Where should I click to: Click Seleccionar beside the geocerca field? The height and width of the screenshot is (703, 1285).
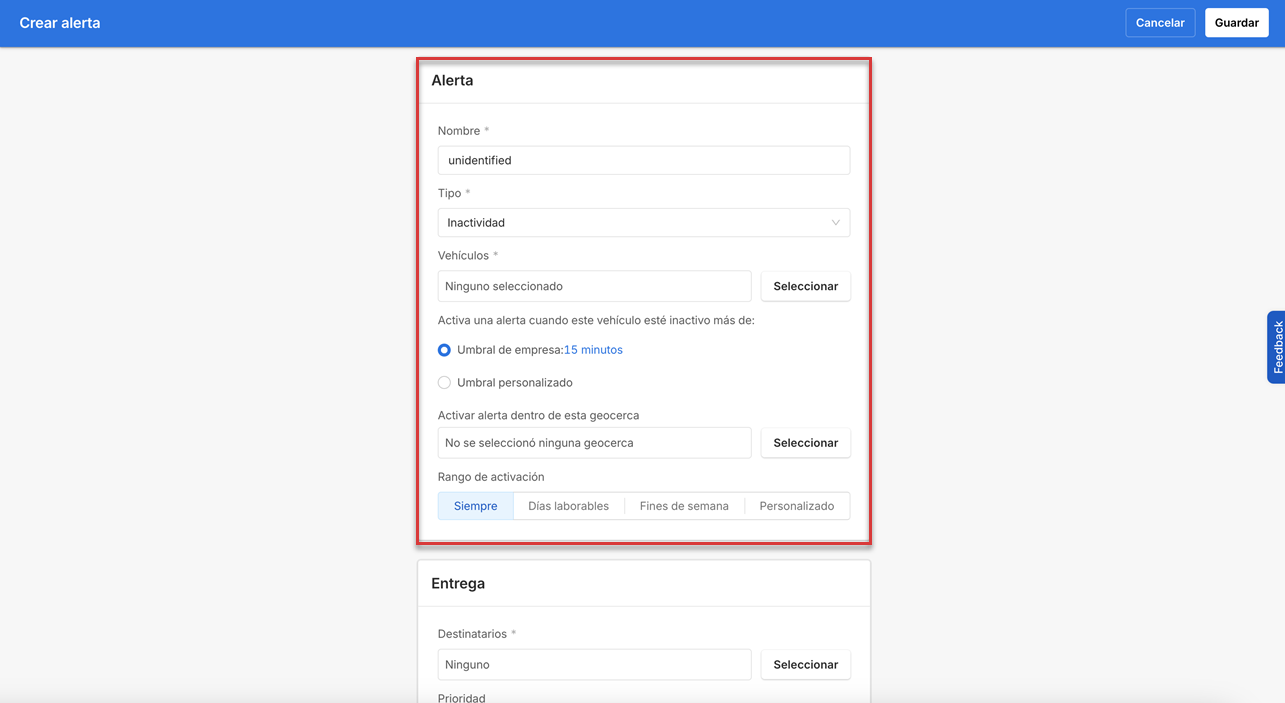(x=805, y=442)
